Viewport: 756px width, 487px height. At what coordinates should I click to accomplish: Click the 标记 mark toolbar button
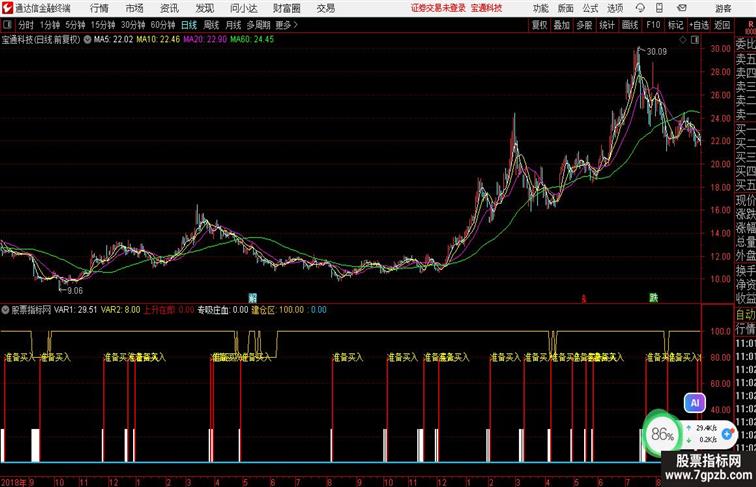click(675, 25)
